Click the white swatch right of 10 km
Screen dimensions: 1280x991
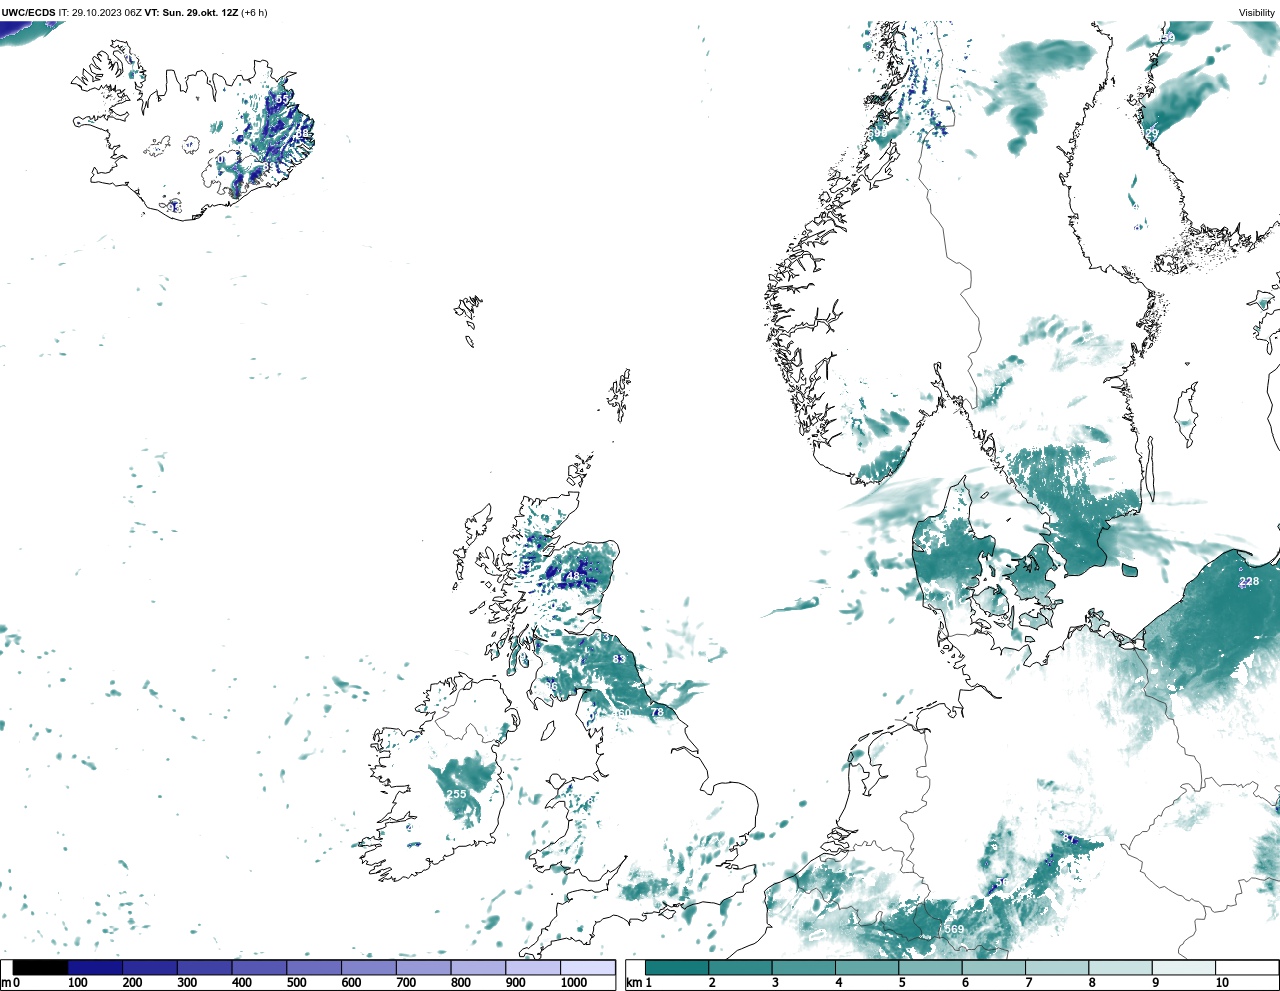(1246, 968)
